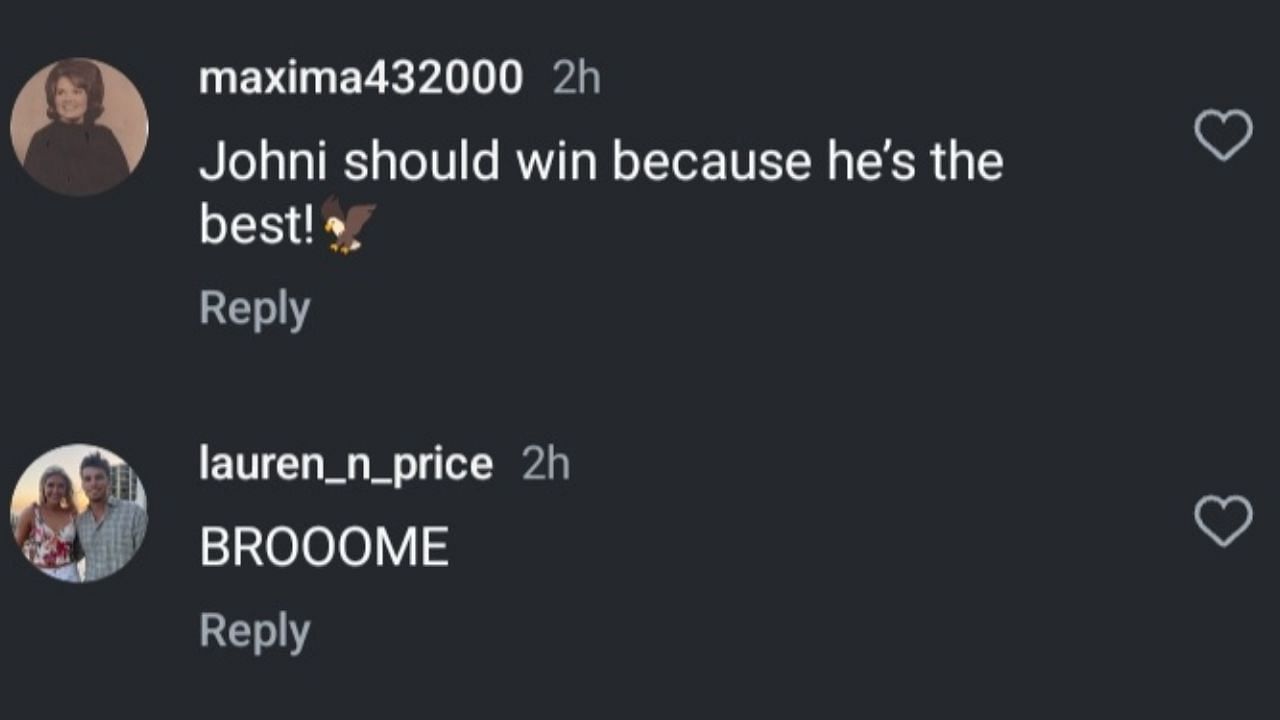The width and height of the screenshot is (1280, 720).
Task: Reply to maxima432000's comment
Action: (x=255, y=308)
